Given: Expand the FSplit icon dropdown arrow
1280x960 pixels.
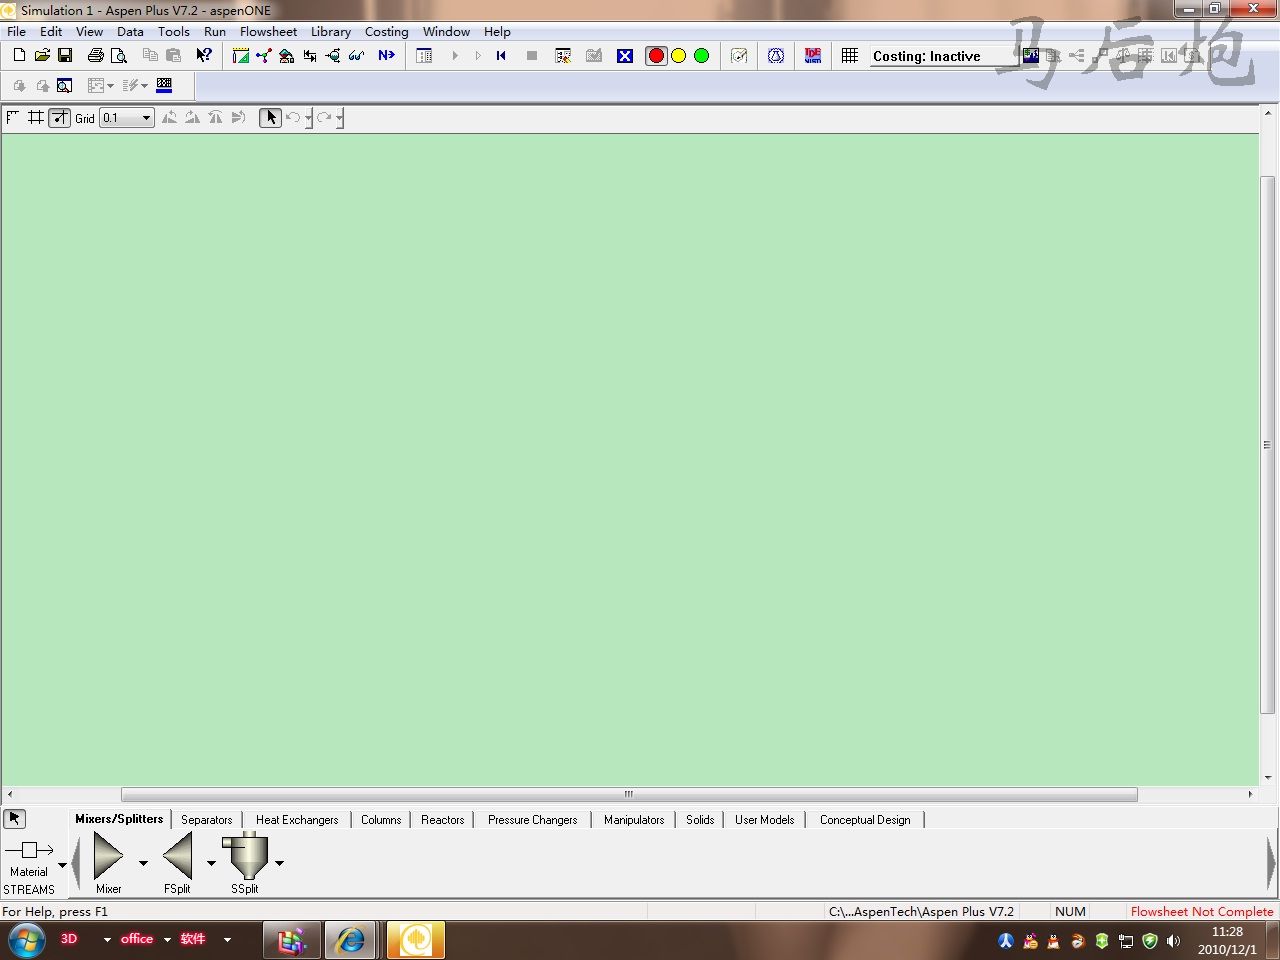Looking at the screenshot, I should (211, 863).
